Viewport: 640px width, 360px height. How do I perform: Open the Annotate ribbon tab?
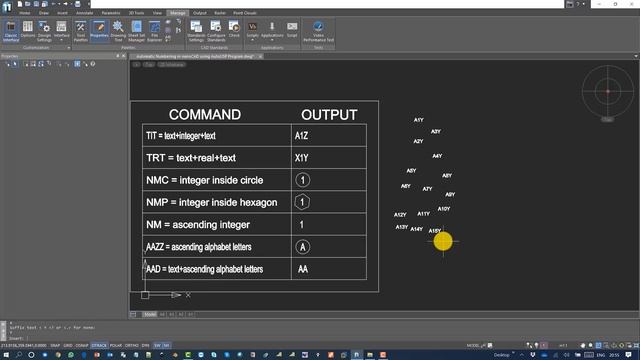[x=84, y=13]
